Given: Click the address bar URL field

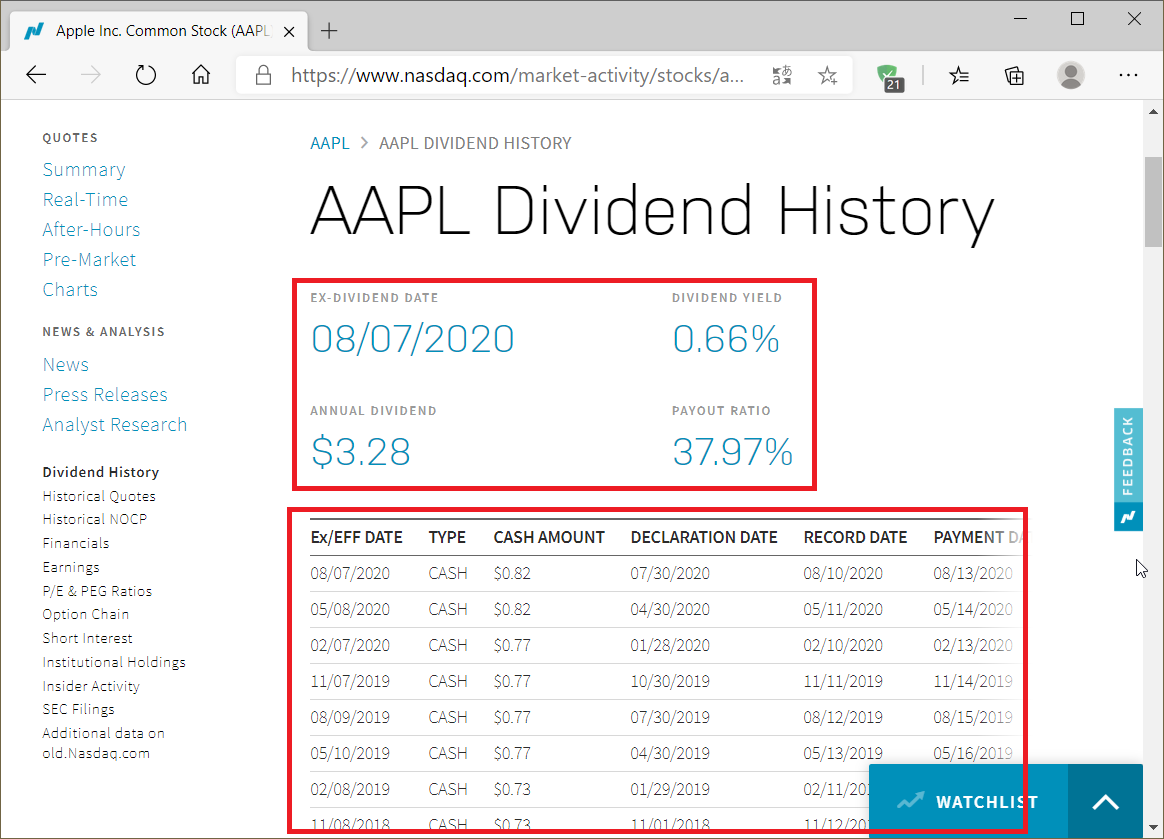Looking at the screenshot, I should coord(517,75).
